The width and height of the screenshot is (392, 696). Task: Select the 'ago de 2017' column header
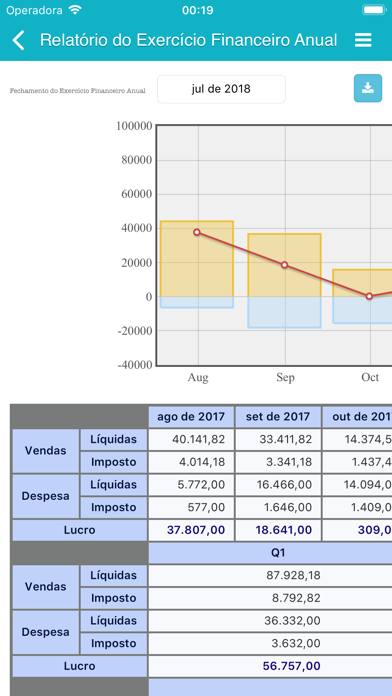(191, 417)
